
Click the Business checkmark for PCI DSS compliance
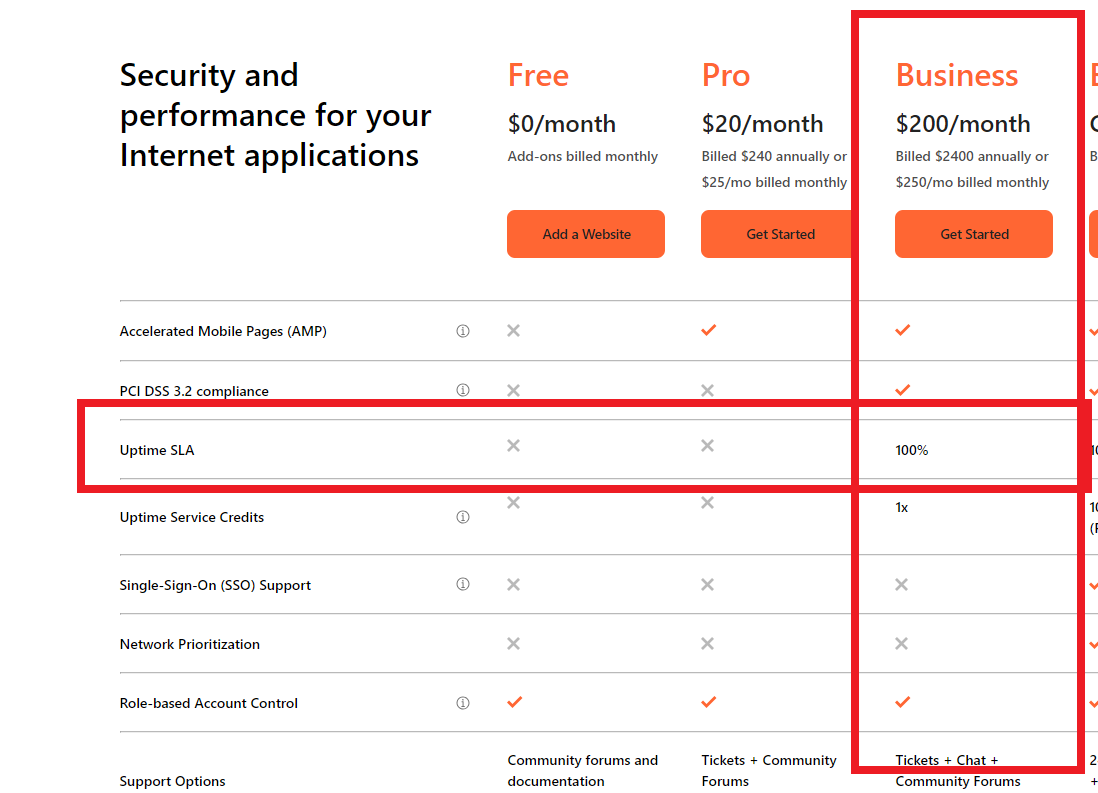(x=902, y=390)
